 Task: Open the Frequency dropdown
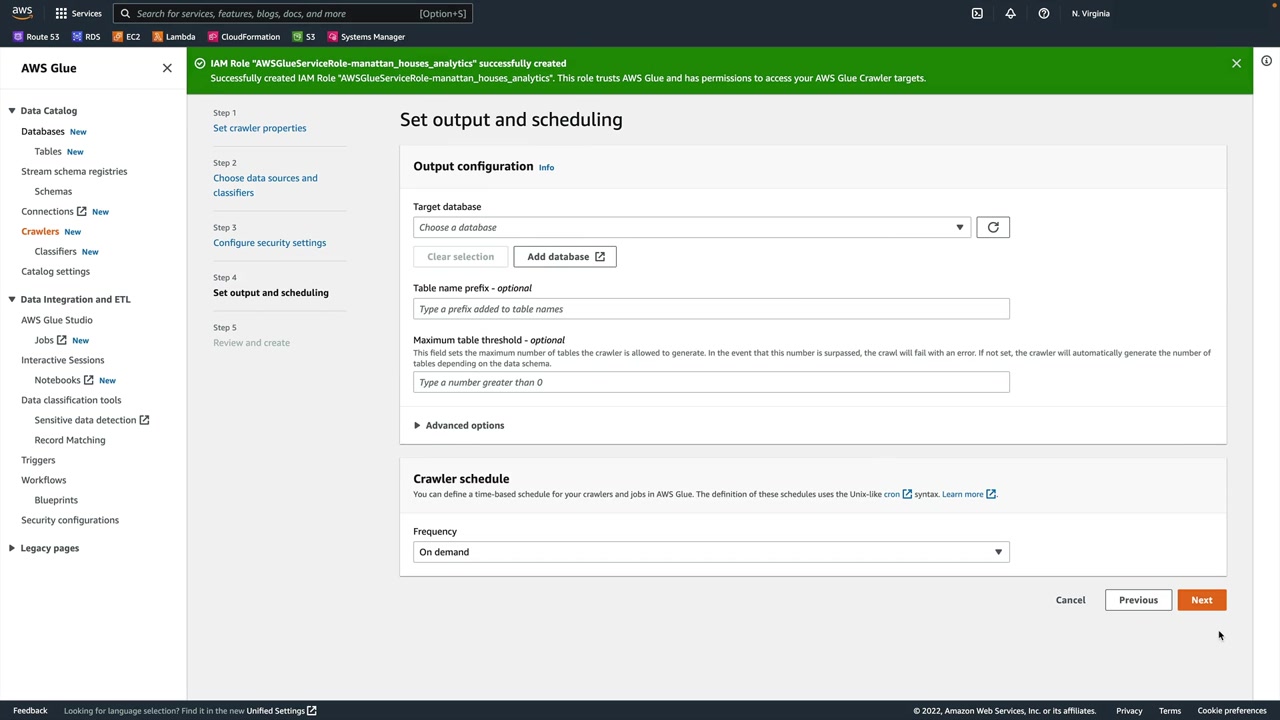(711, 552)
